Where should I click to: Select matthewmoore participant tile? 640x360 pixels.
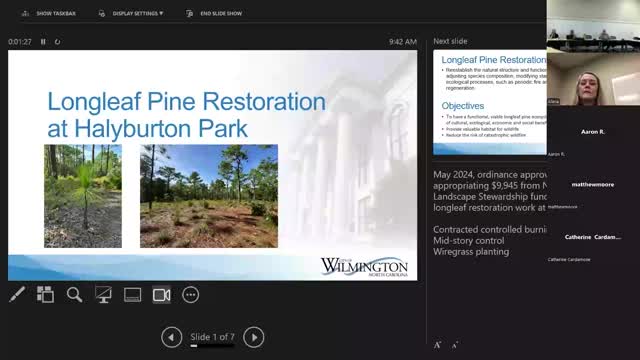(593, 184)
